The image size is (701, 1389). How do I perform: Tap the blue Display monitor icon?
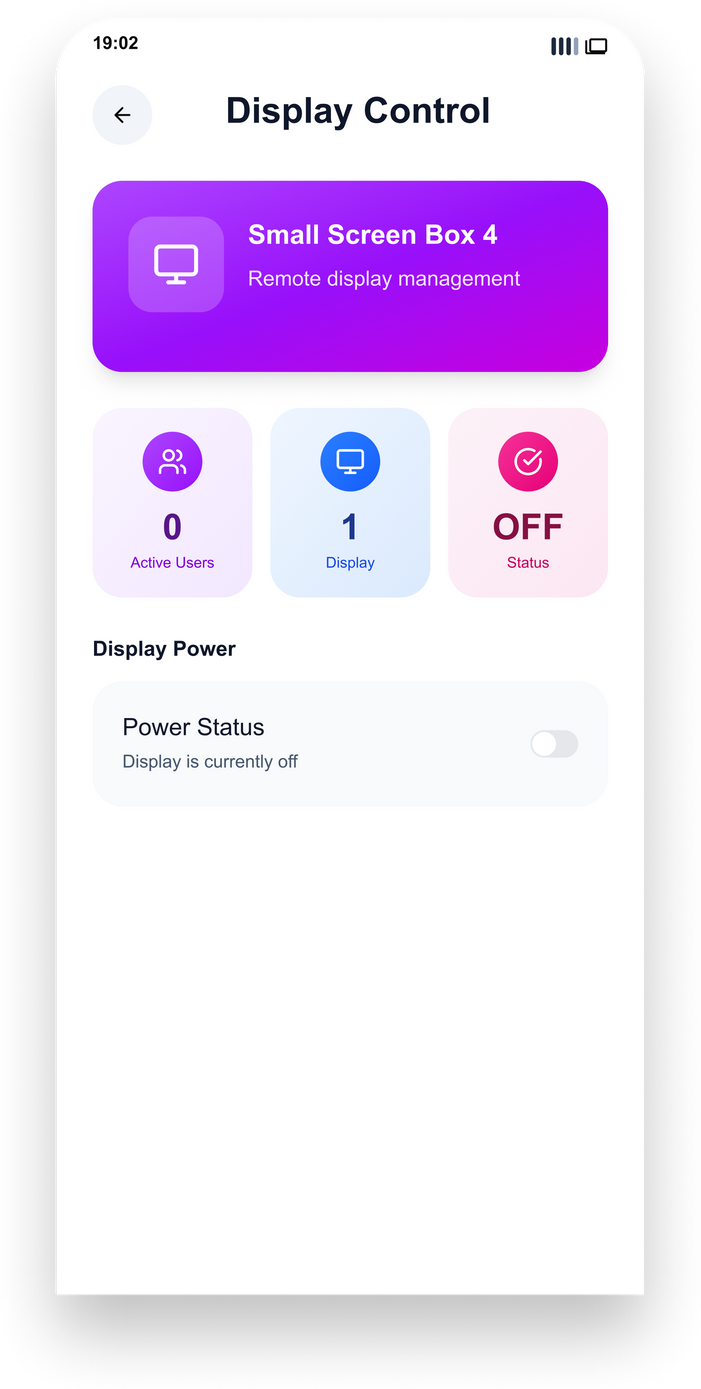pyautogui.click(x=350, y=461)
